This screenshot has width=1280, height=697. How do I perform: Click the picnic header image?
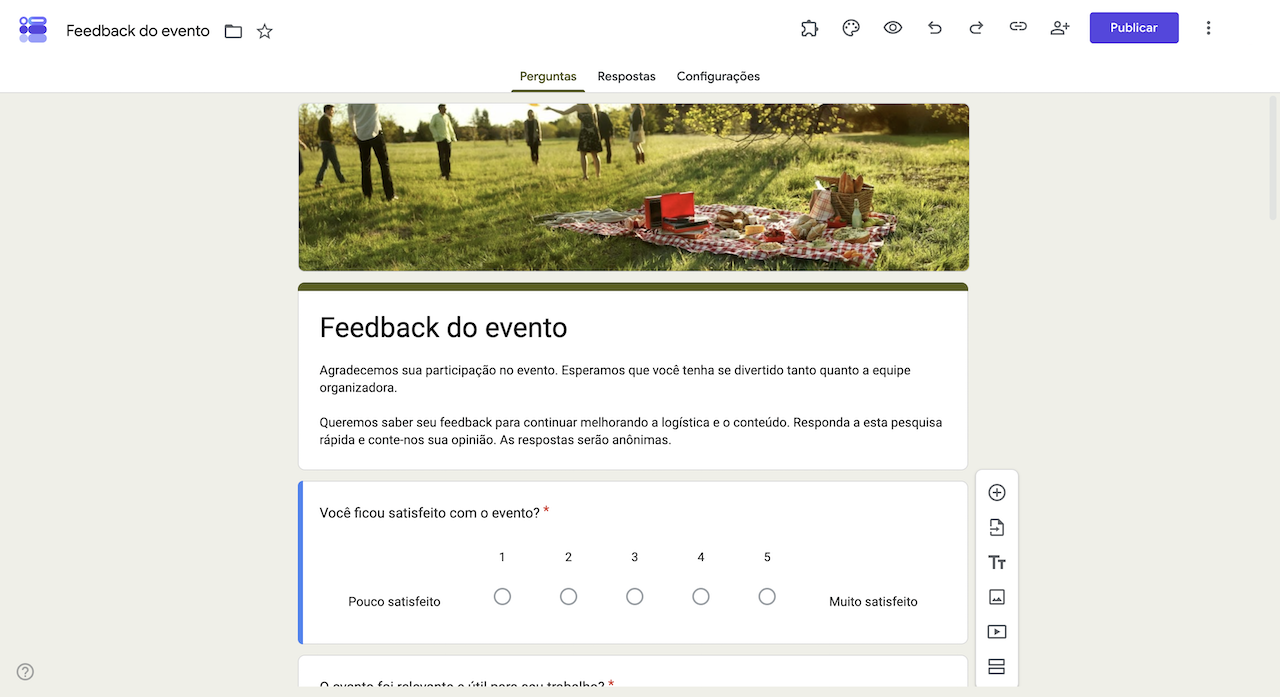[x=633, y=187]
